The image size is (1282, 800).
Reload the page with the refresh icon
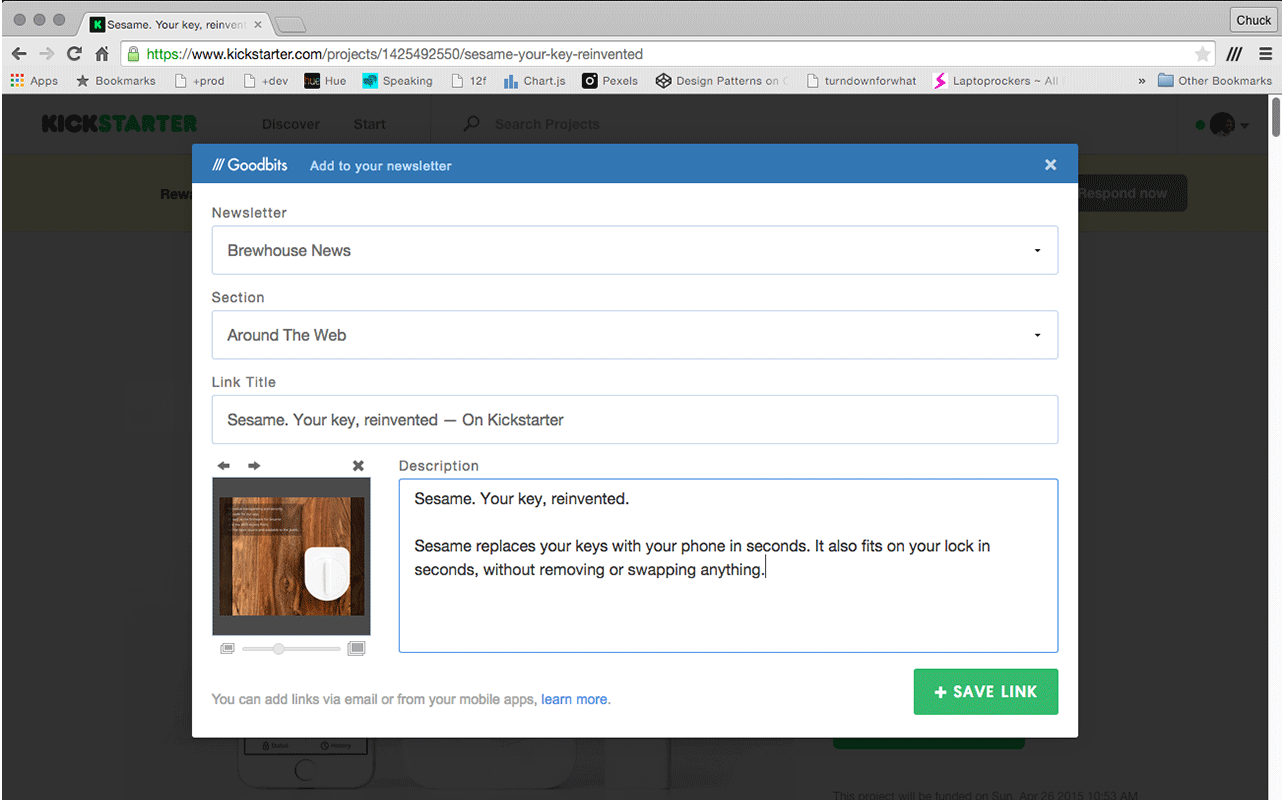point(74,54)
